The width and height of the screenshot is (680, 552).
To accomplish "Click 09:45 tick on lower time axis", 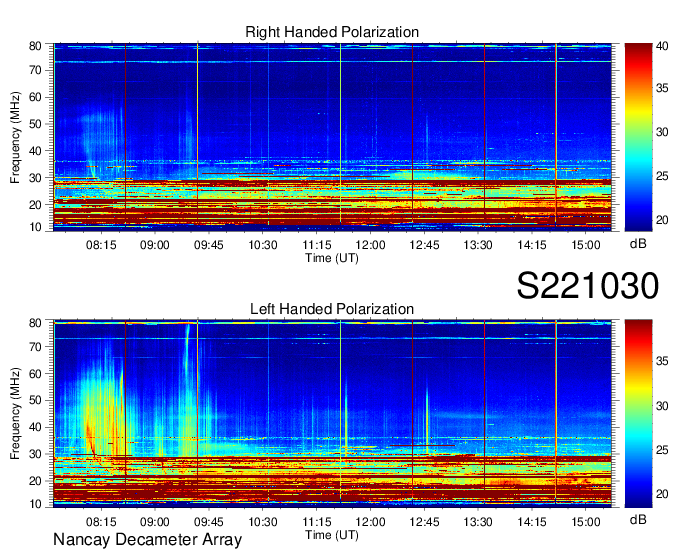I will [x=209, y=522].
